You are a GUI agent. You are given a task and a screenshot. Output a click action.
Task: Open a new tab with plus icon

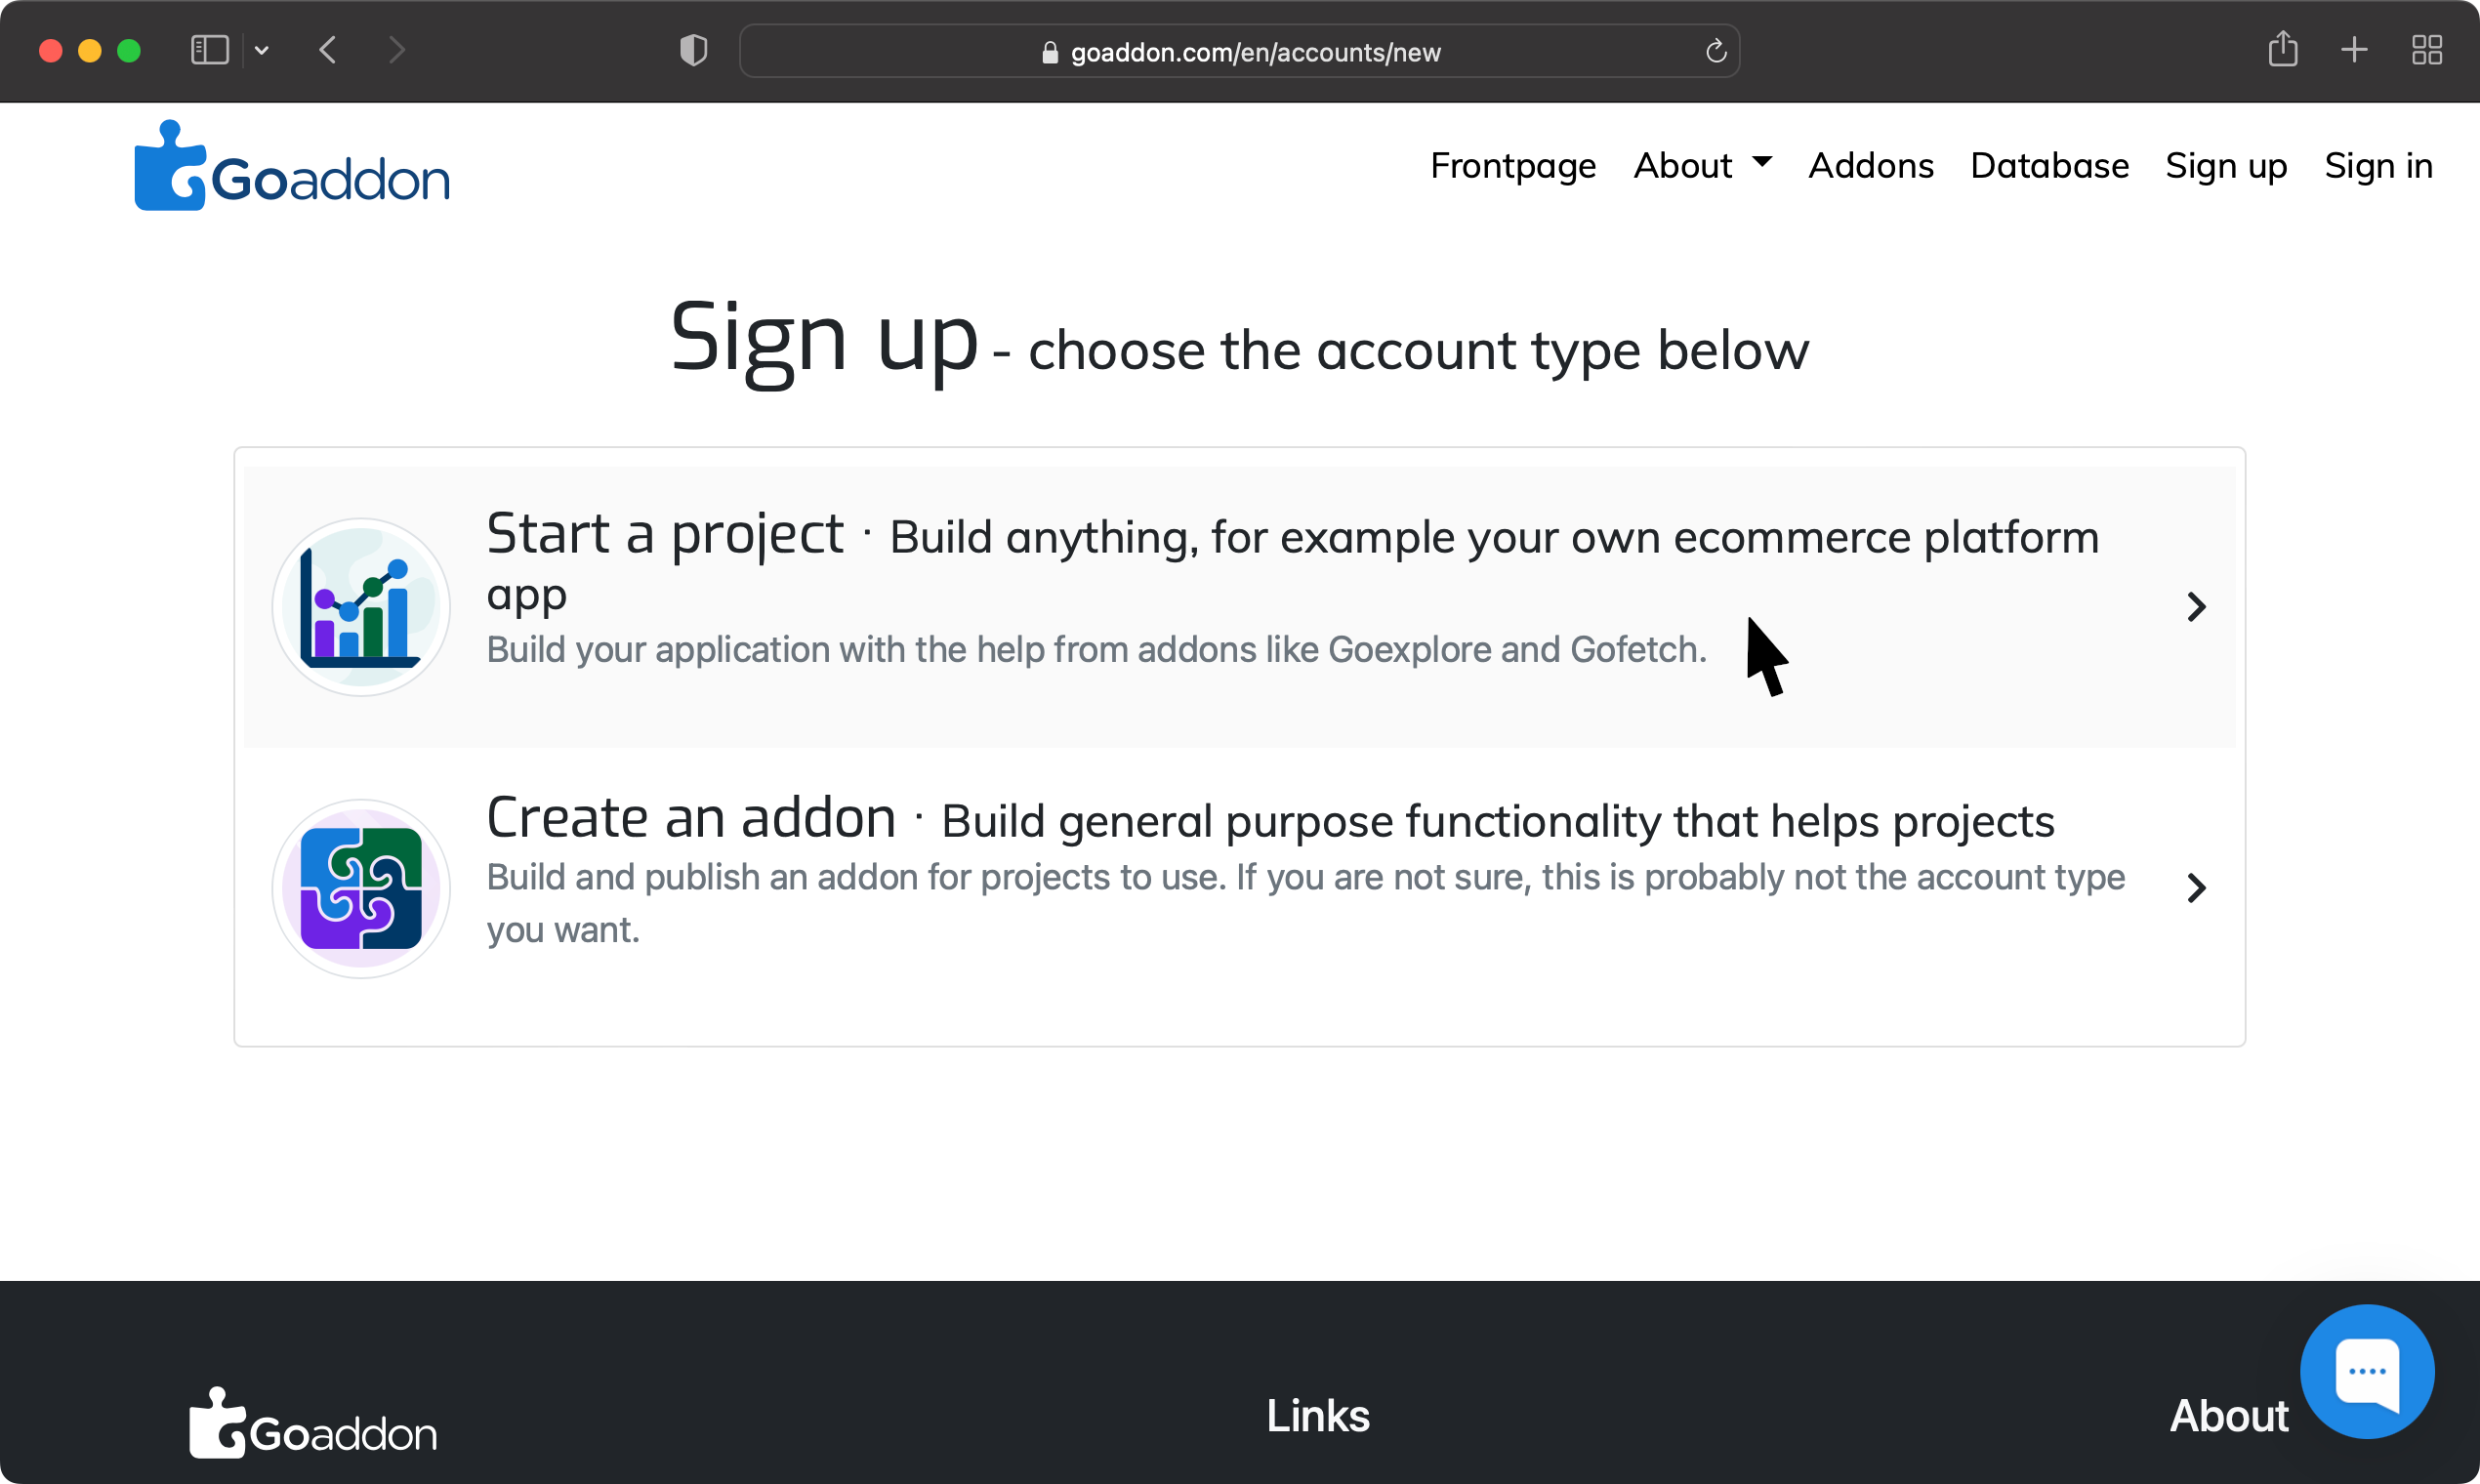point(2354,50)
